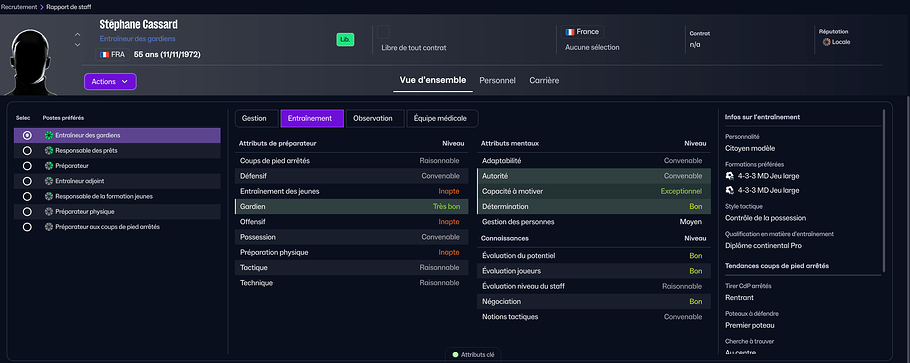Image resolution: width=910 pixels, height=363 pixels.
Task: Click the Gestion des personnes row
Action: pyautogui.click(x=594, y=222)
